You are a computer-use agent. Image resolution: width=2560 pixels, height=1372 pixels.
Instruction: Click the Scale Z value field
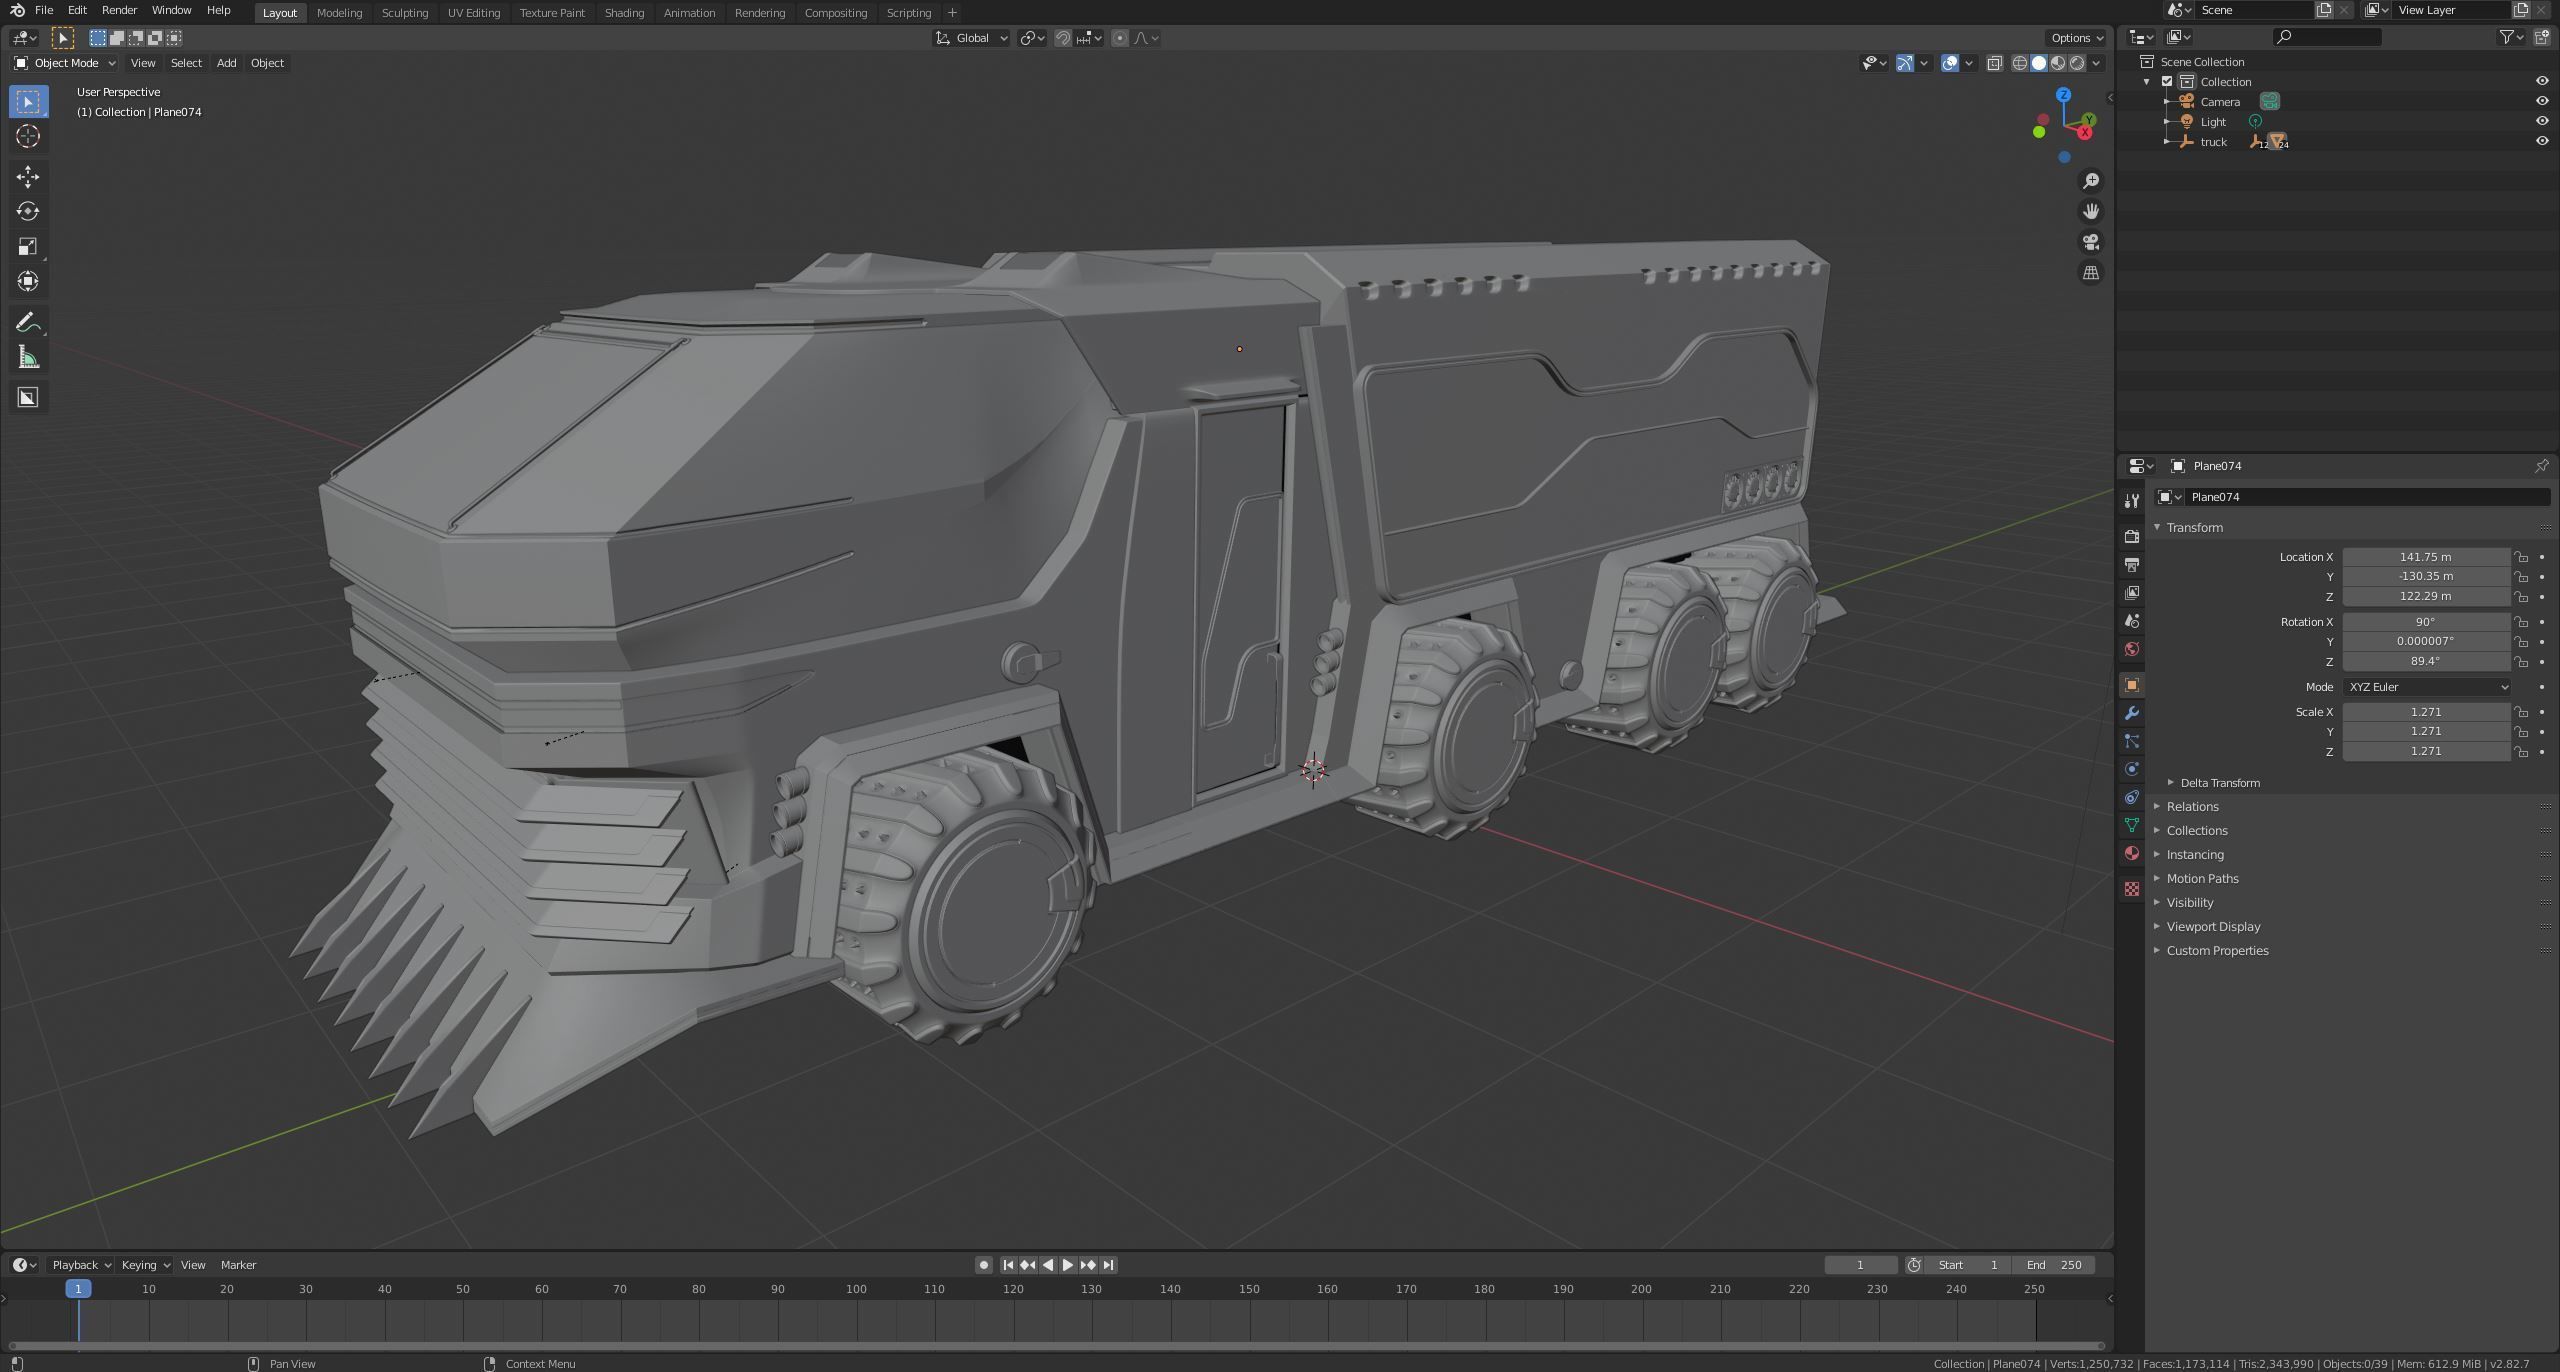2425,751
